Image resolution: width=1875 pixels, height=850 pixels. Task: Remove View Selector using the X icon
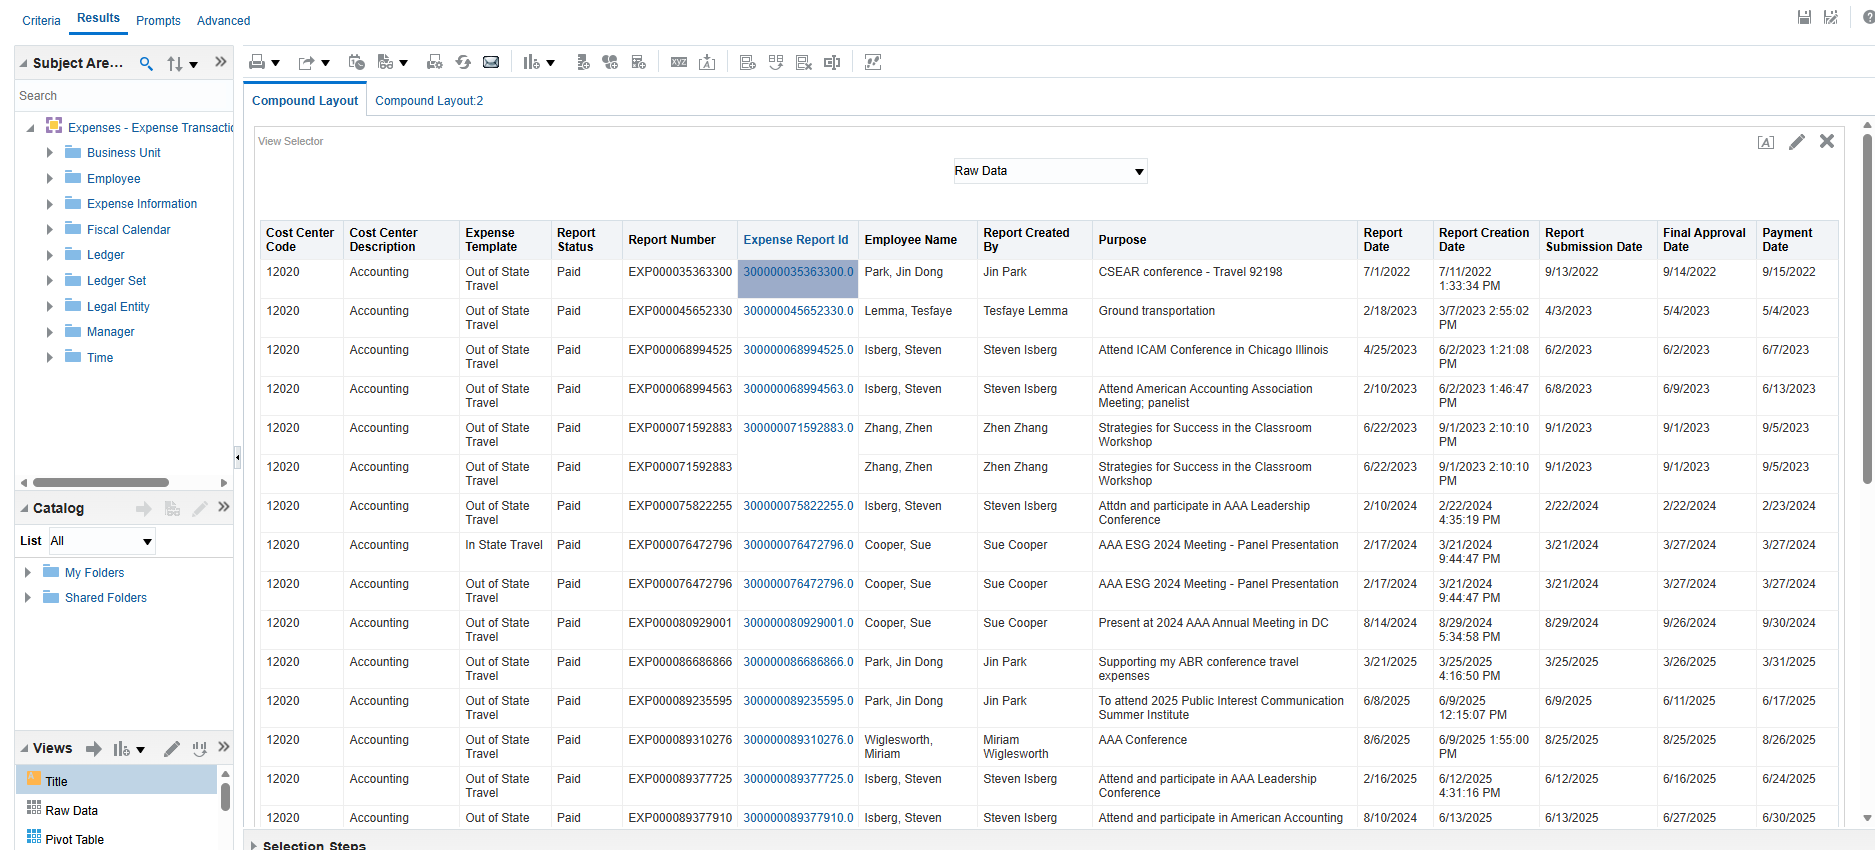point(1827,142)
